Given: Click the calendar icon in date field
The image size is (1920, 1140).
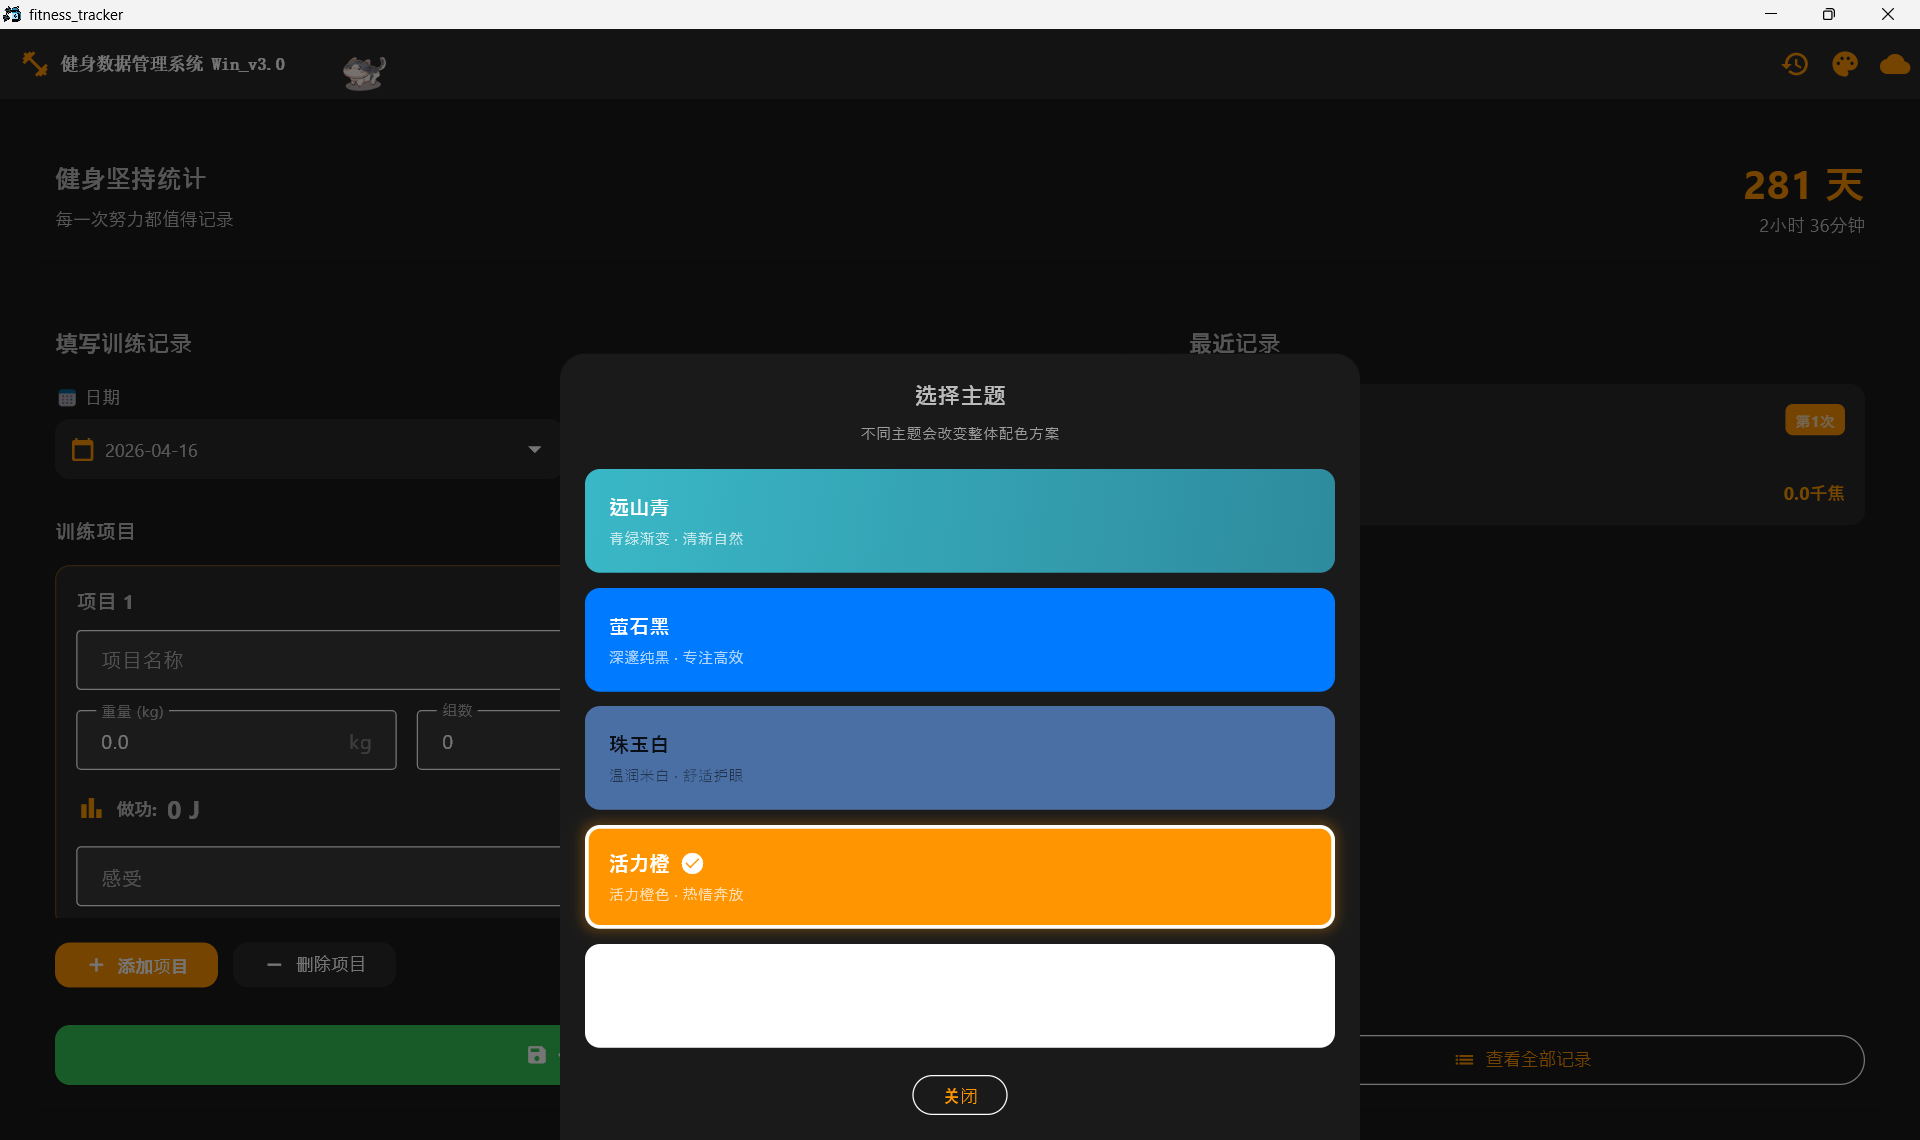Looking at the screenshot, I should coord(83,450).
